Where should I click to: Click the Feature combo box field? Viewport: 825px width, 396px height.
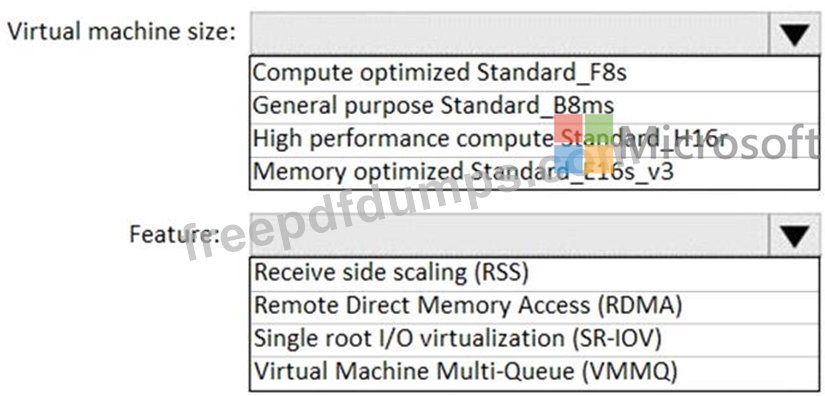(509, 235)
